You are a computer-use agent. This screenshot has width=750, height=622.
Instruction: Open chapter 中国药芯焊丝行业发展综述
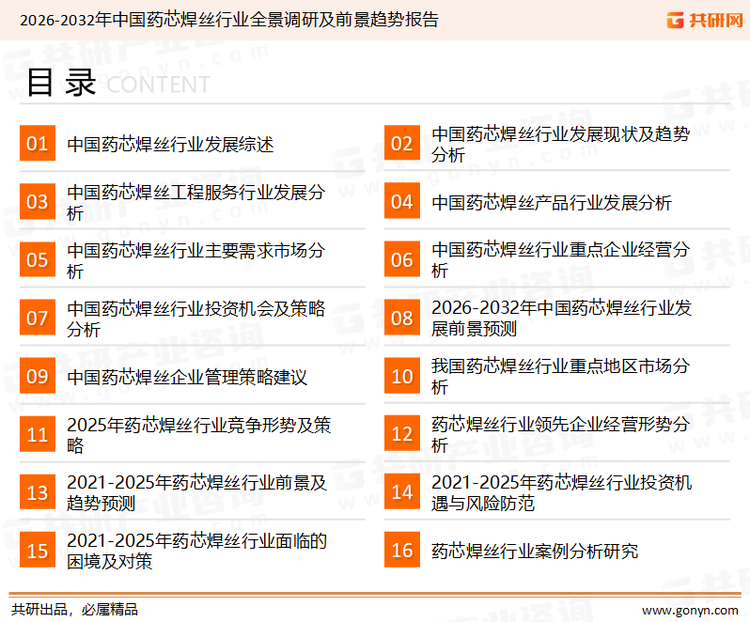170,144
